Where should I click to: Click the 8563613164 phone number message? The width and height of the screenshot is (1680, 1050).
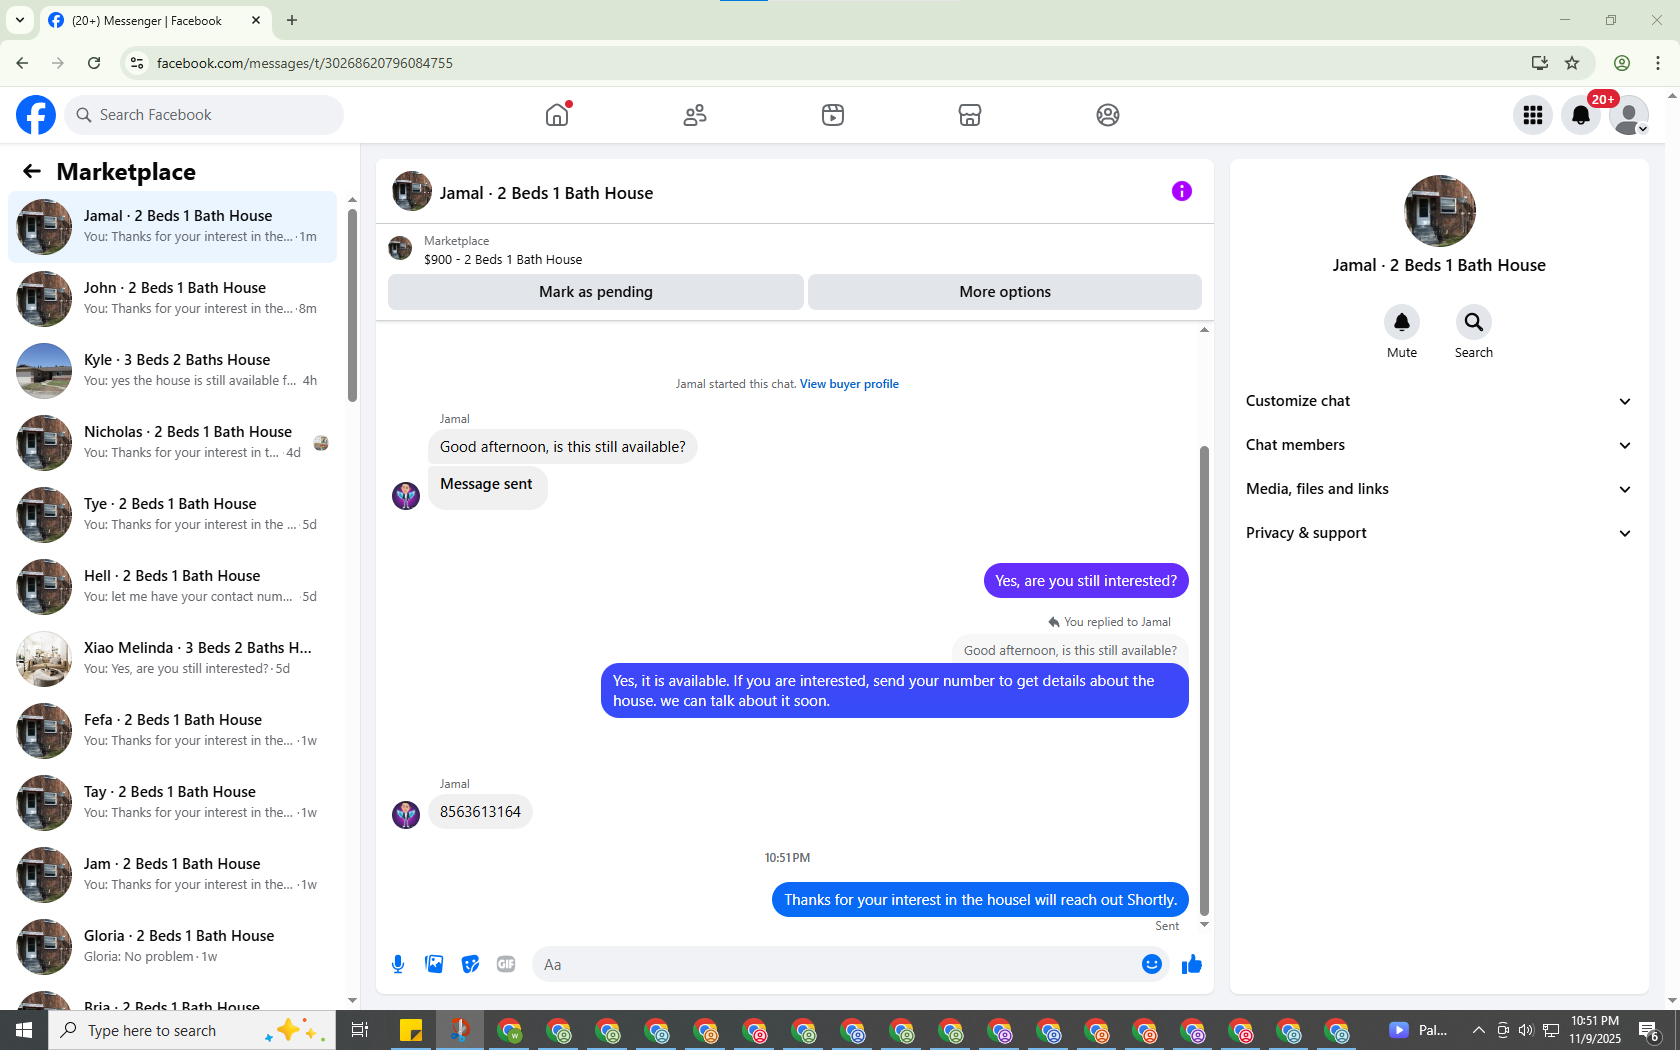point(480,812)
